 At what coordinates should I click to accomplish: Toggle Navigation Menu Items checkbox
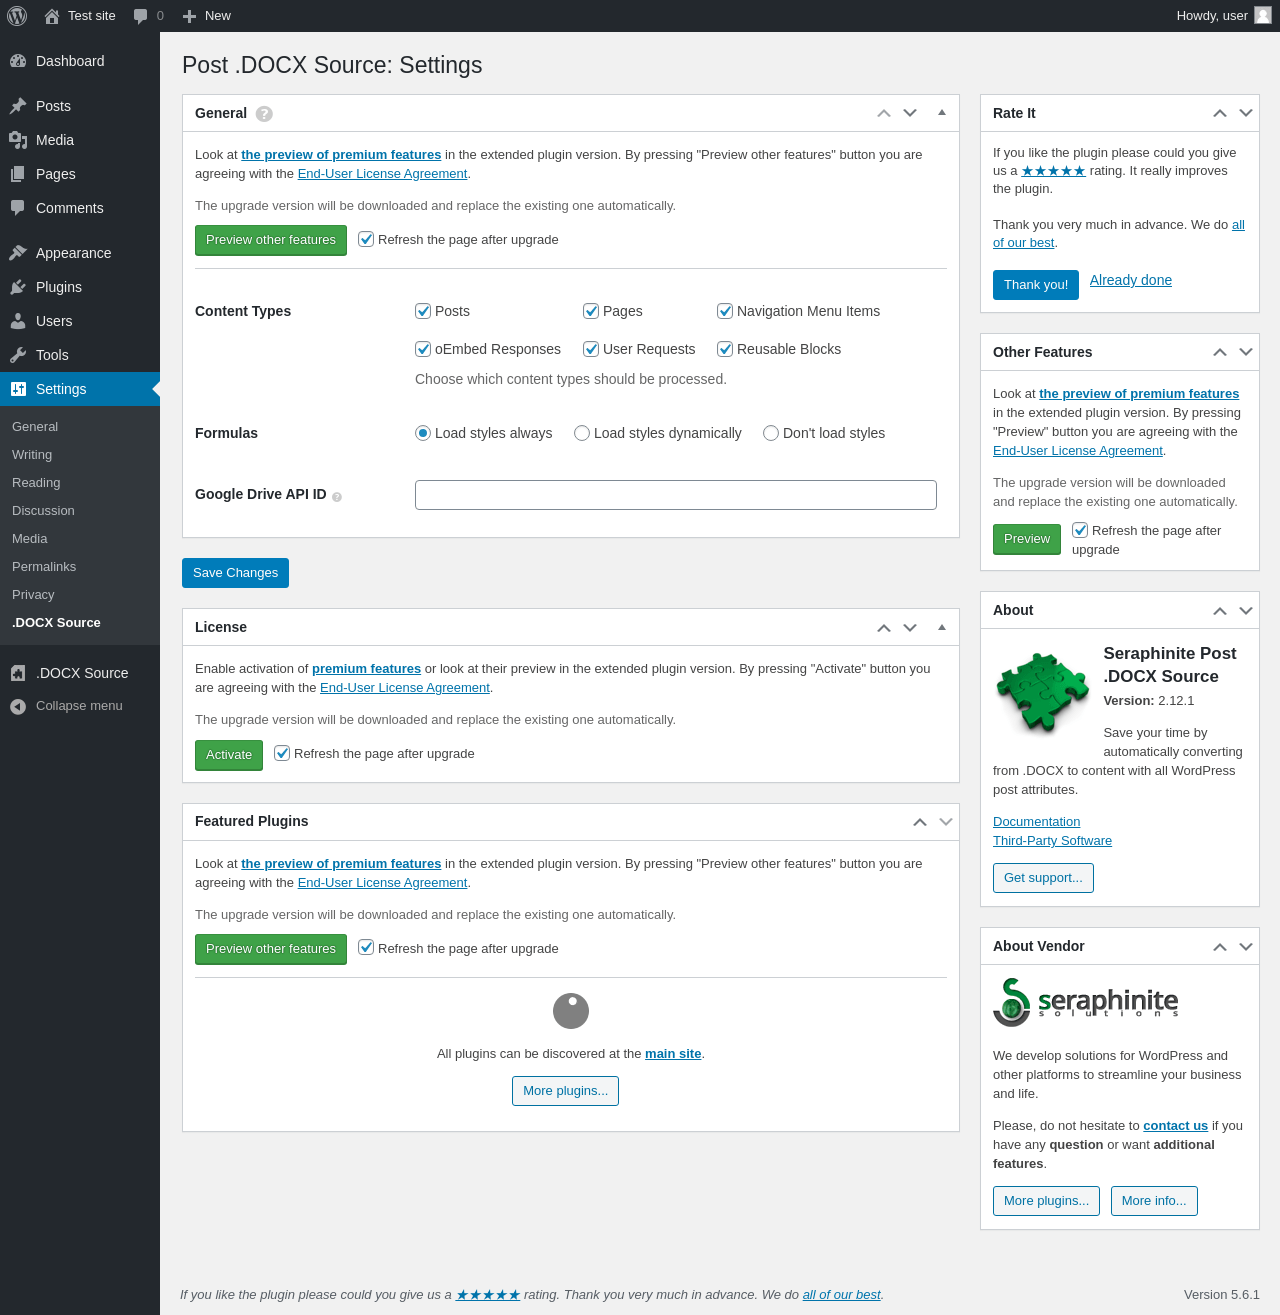[x=725, y=311]
